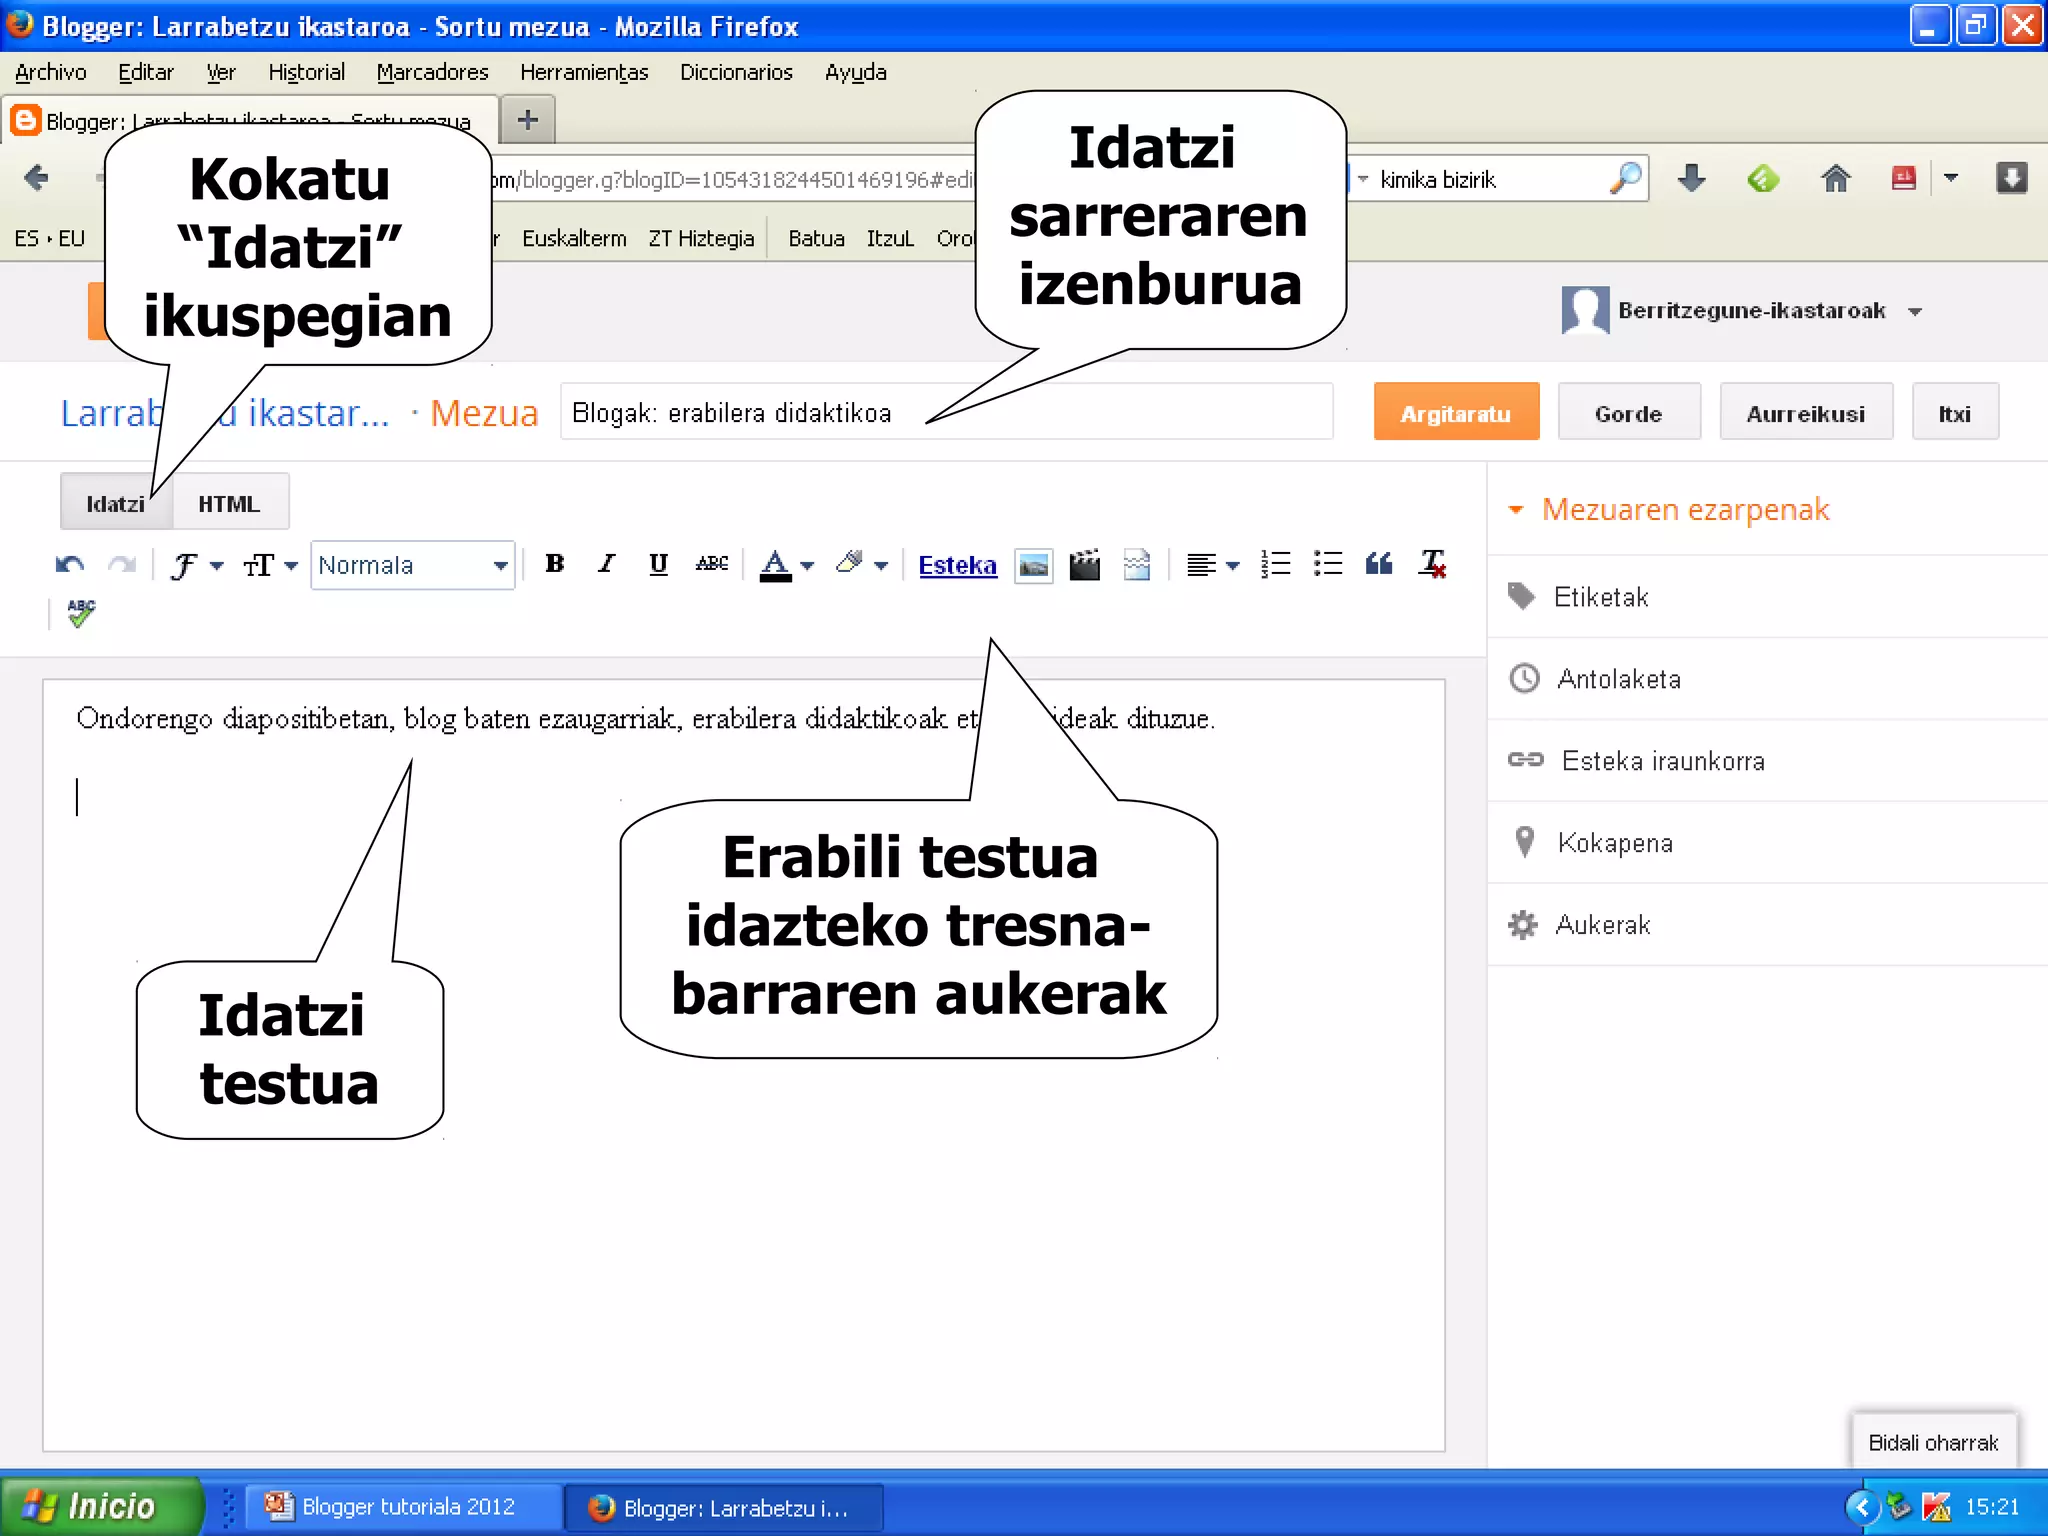Toggle the blockquote formatting
Image resolution: width=2048 pixels, height=1536 pixels.
point(1379,564)
